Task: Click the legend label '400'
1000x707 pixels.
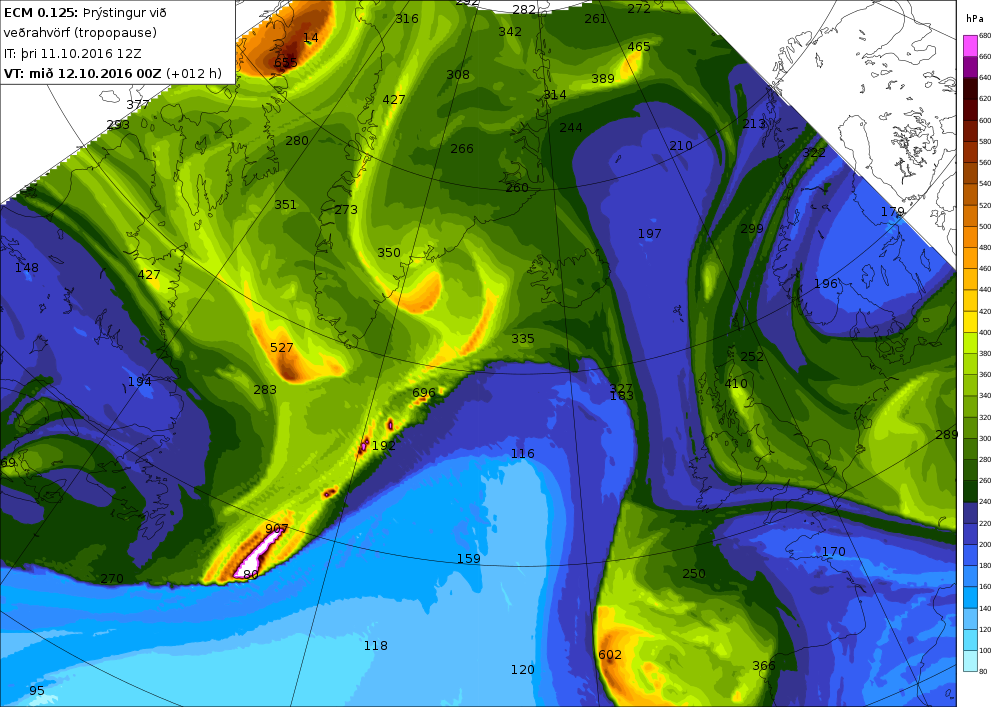Action: click(985, 333)
